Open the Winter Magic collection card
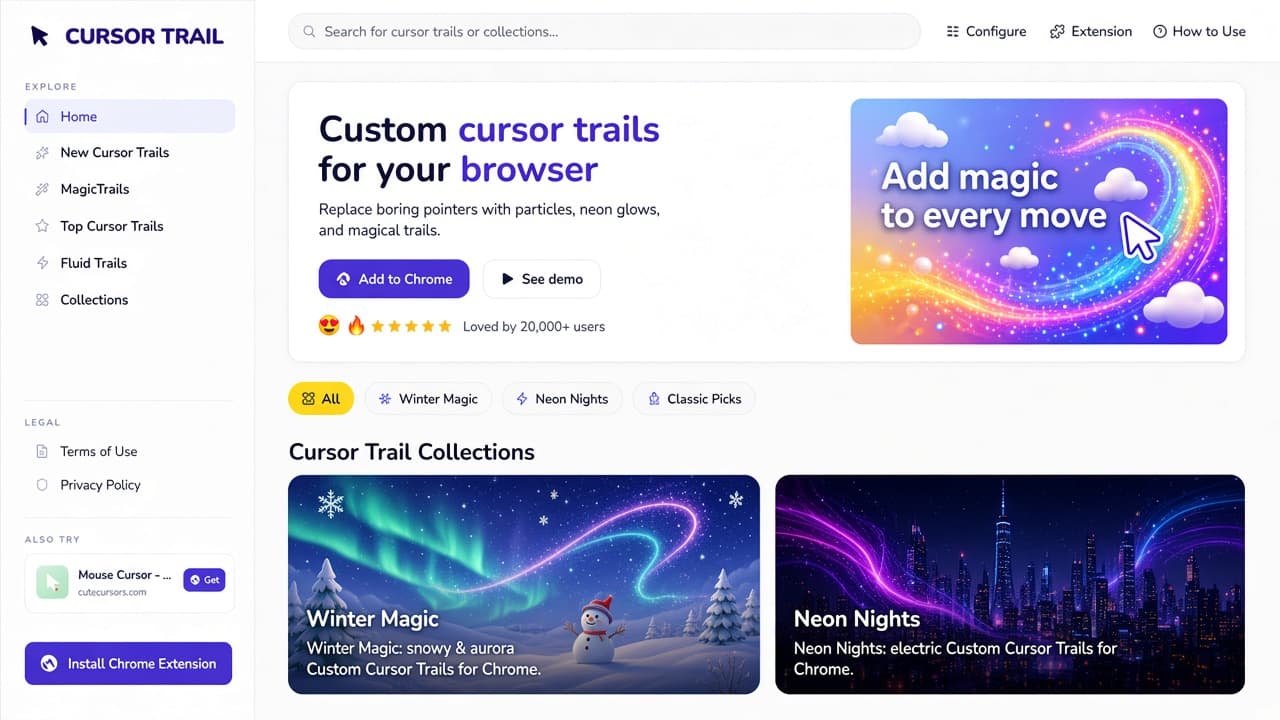Screen dimensions: 1280x720 coord(524,584)
